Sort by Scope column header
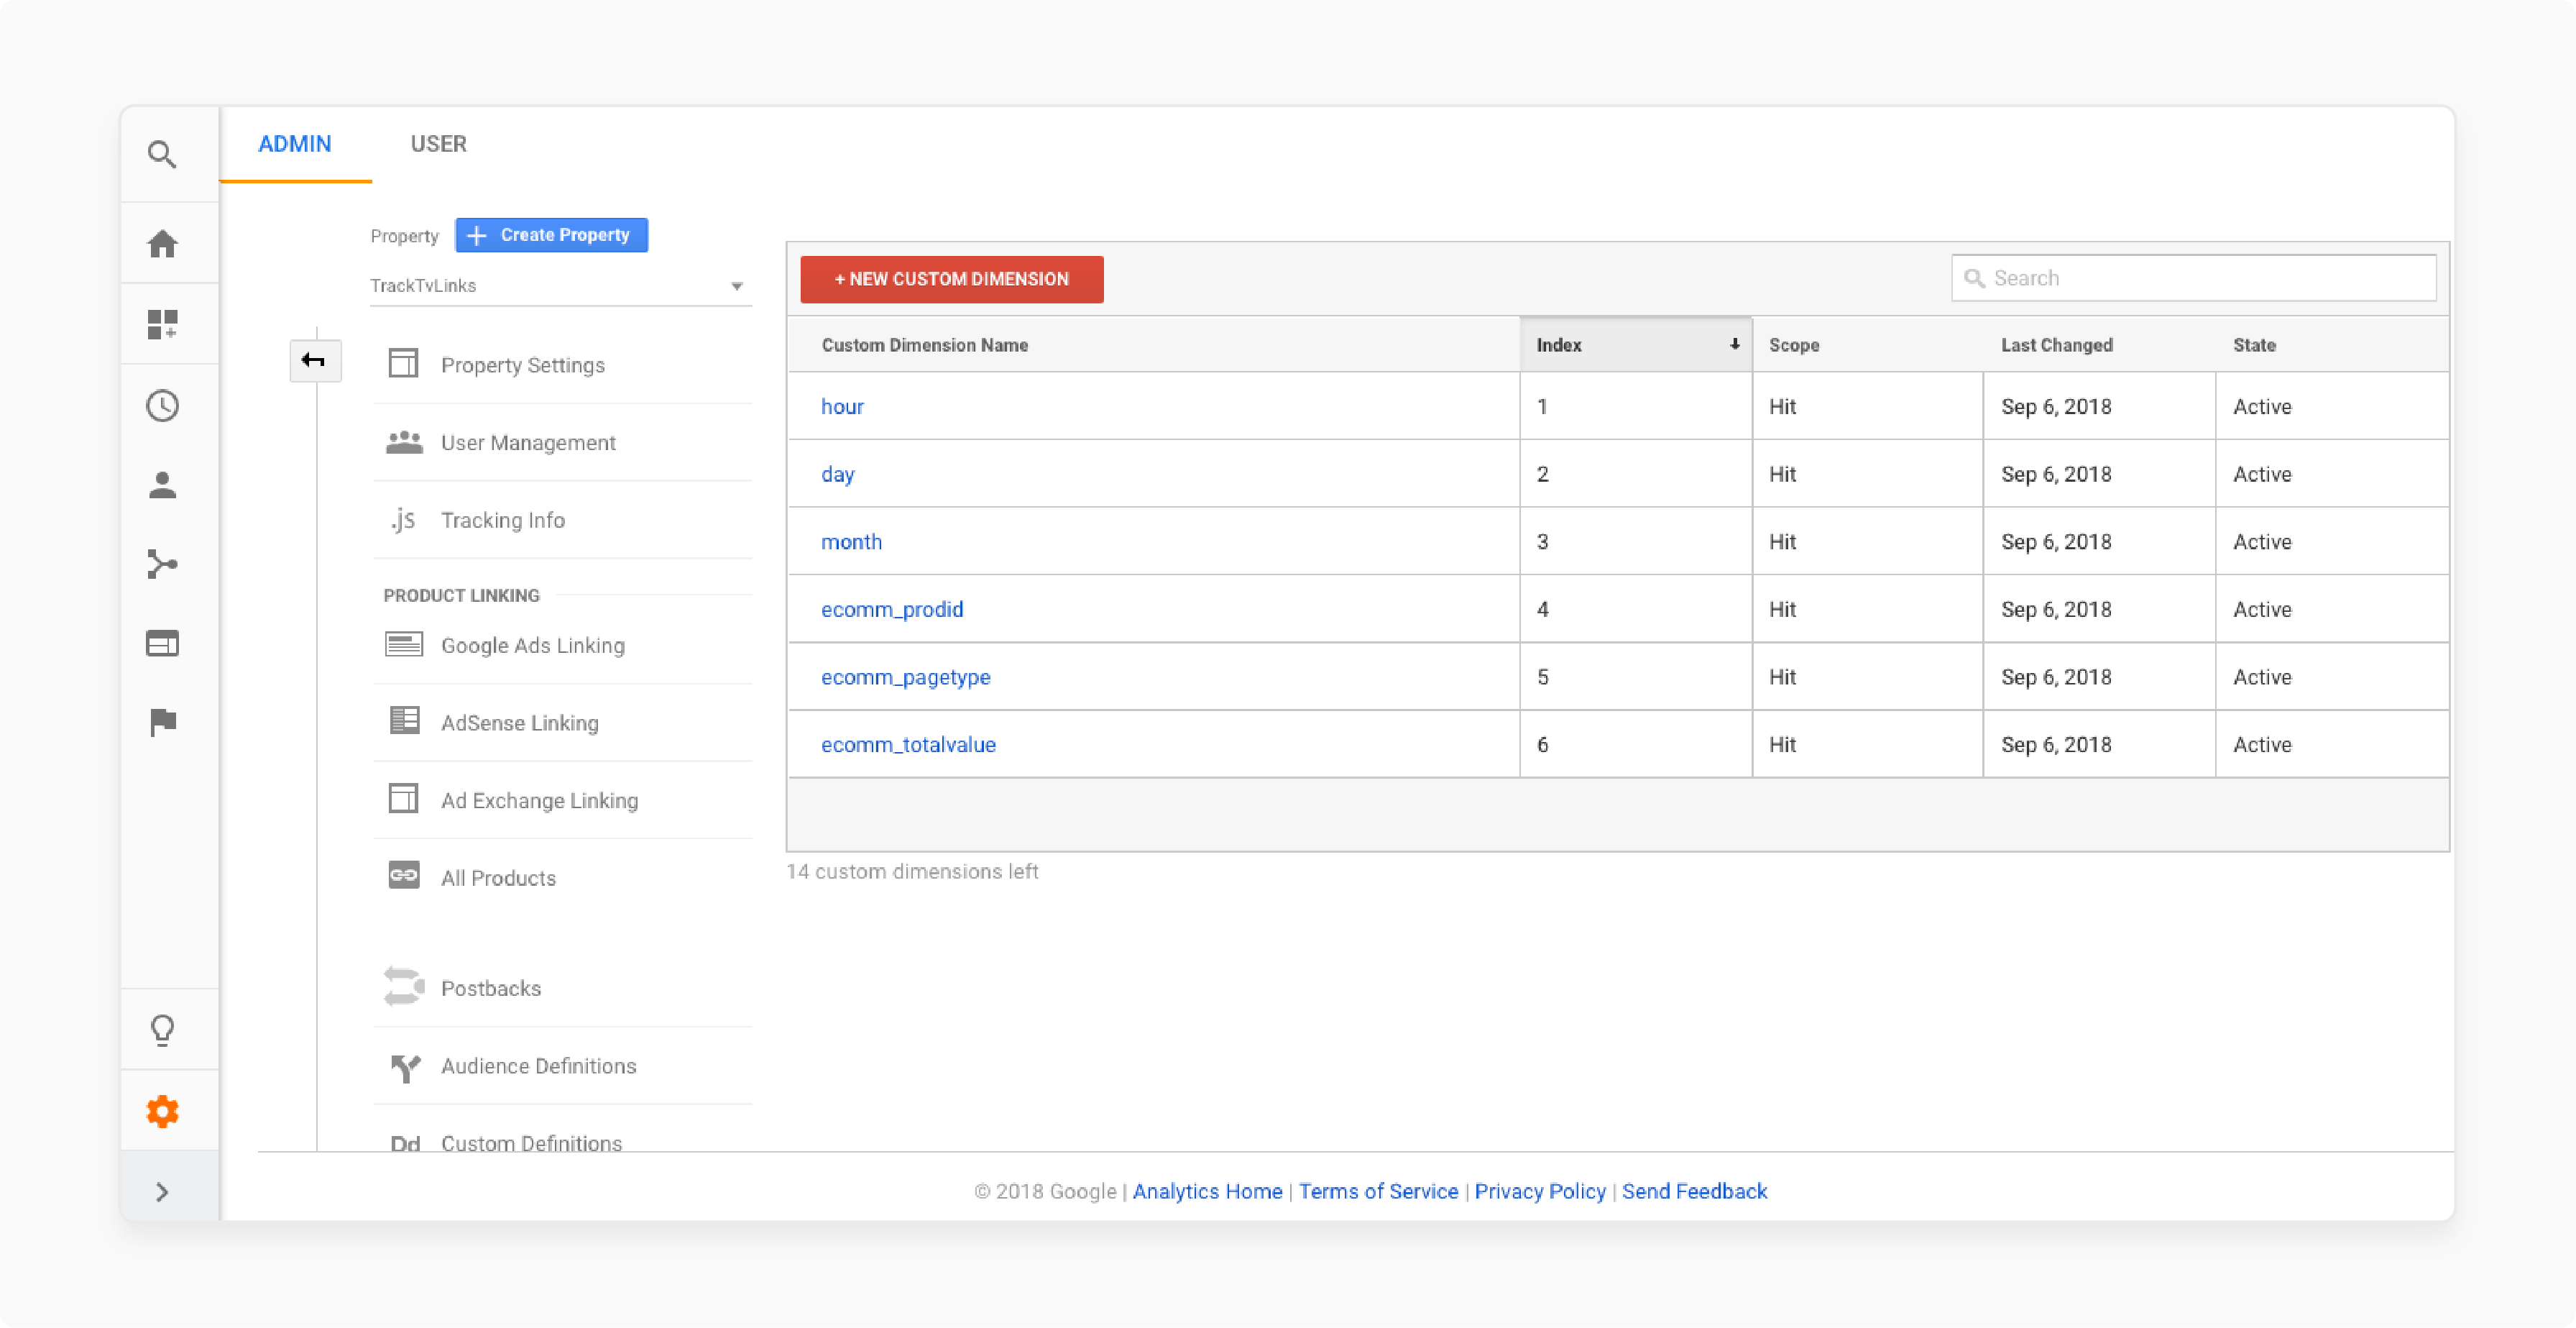Image resolution: width=2576 pixels, height=1328 pixels. [x=1794, y=345]
